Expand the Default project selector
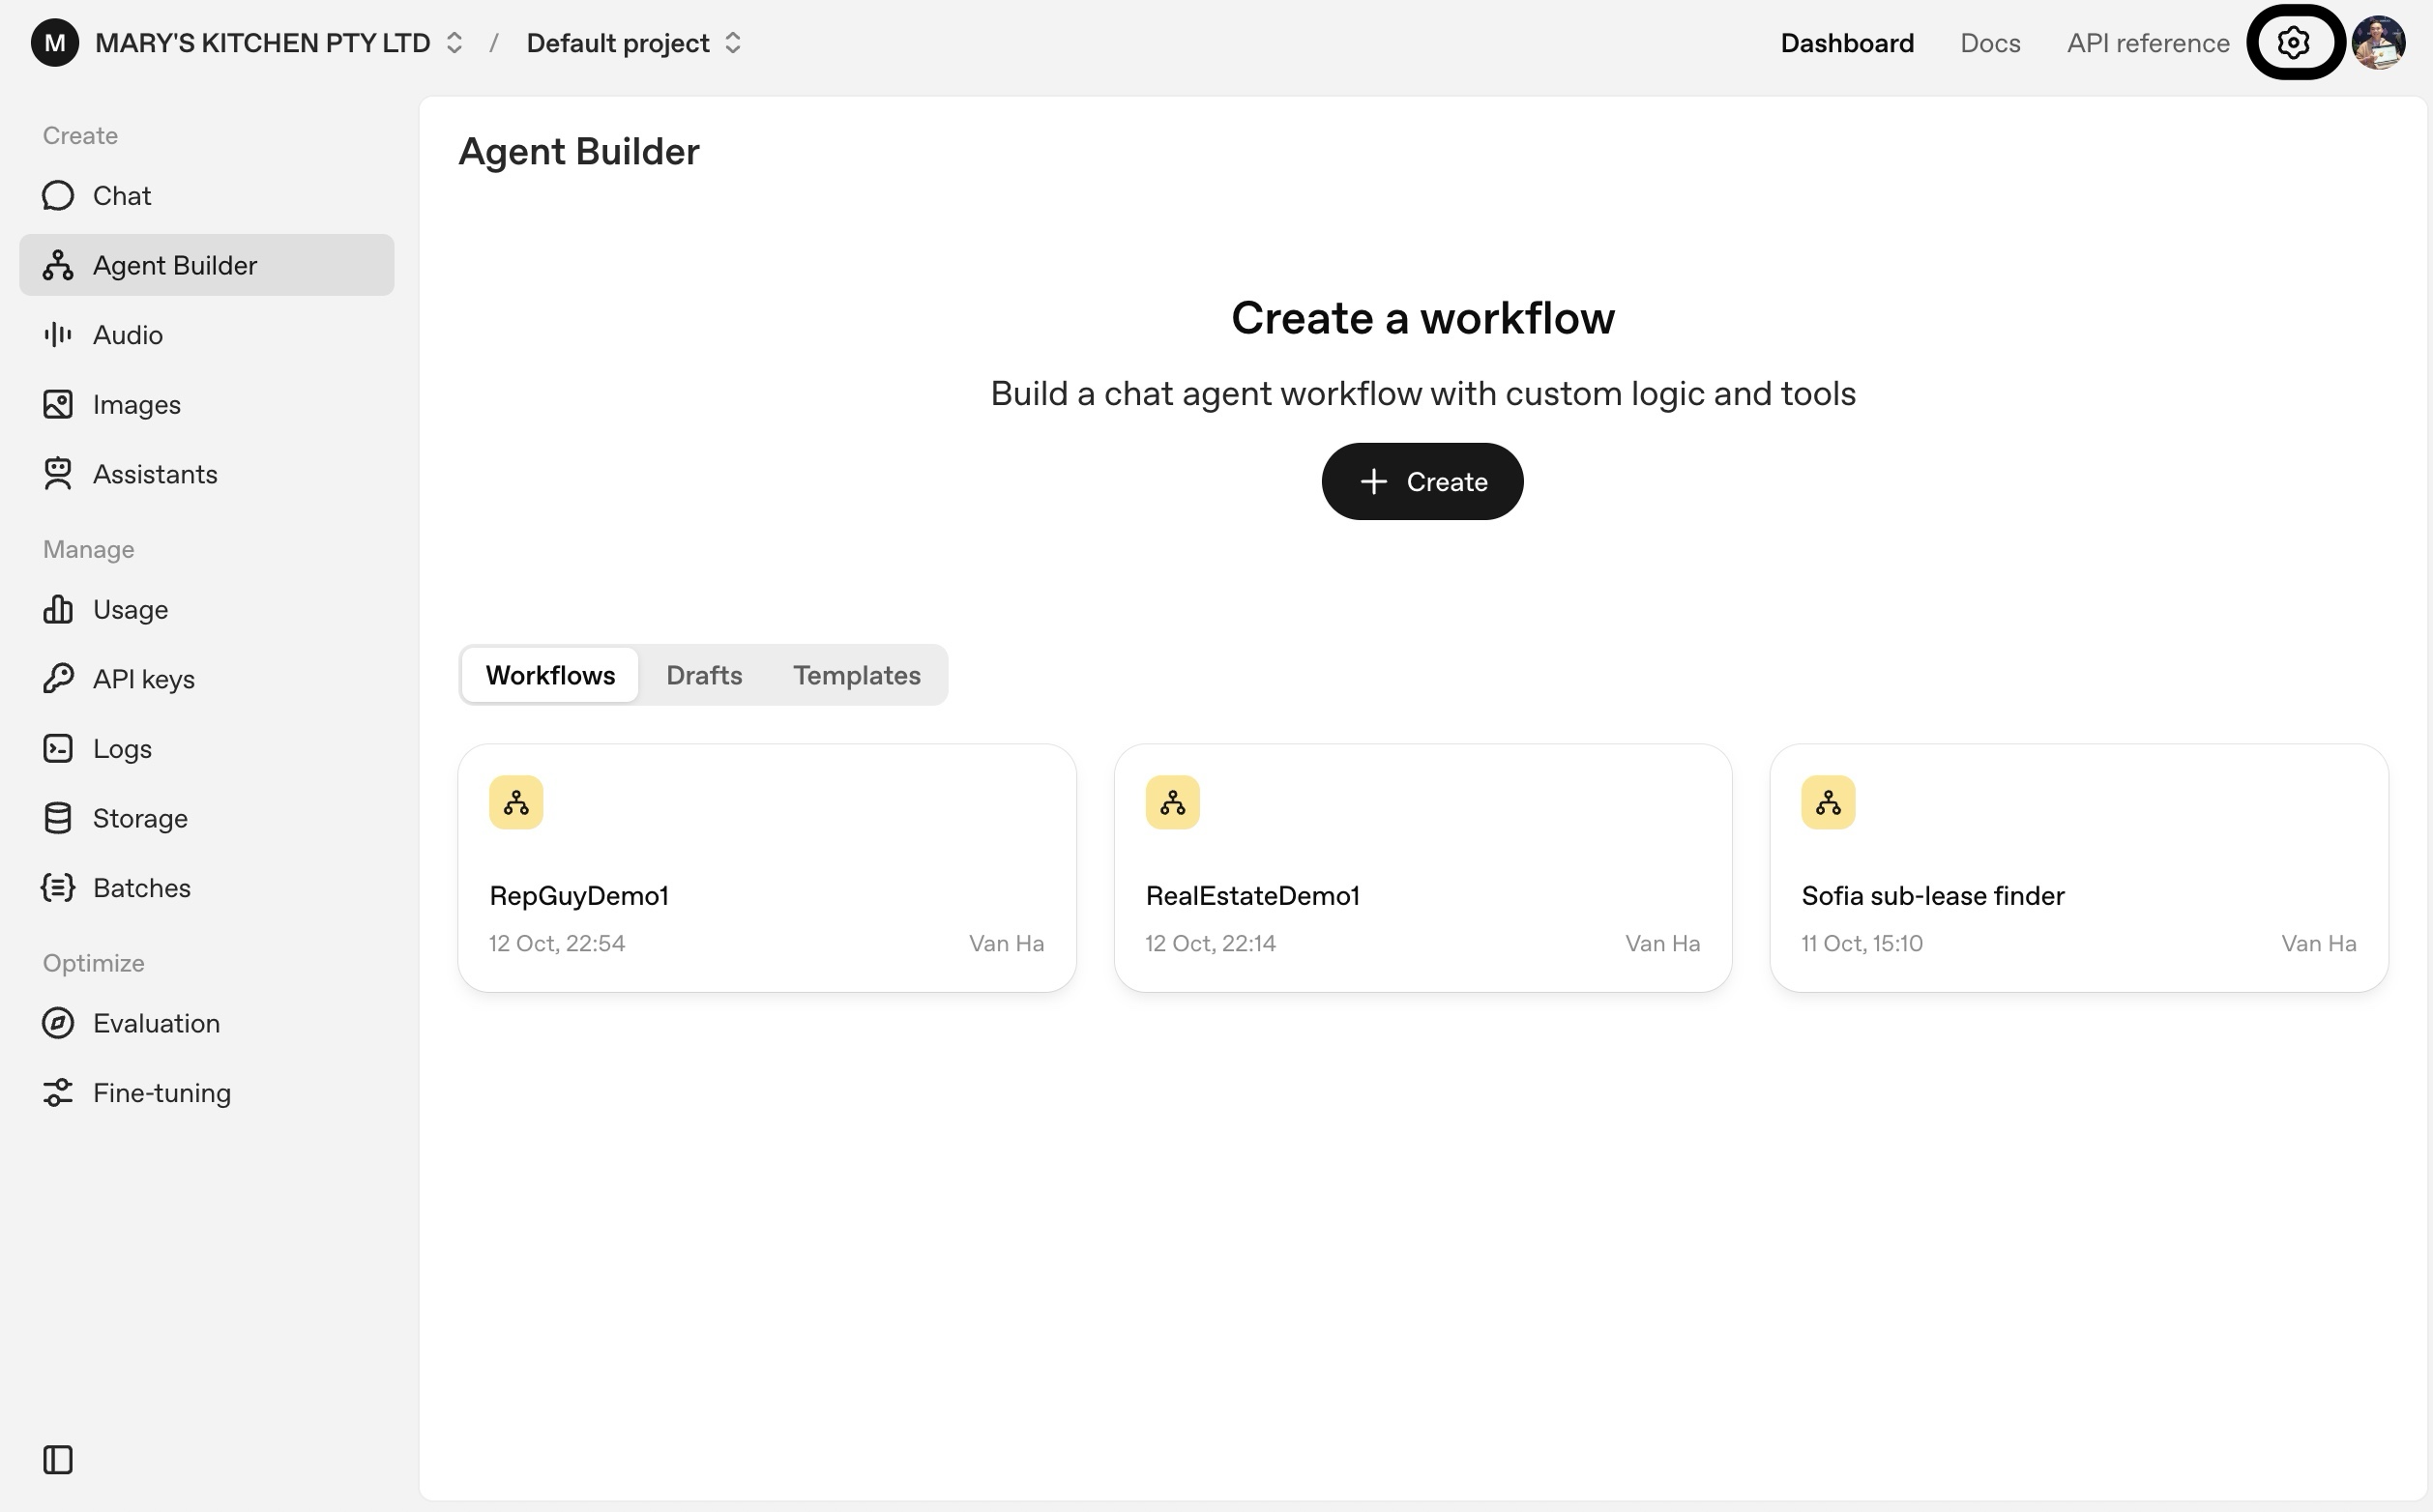Screen dimensions: 2433x1512 pos(634,43)
